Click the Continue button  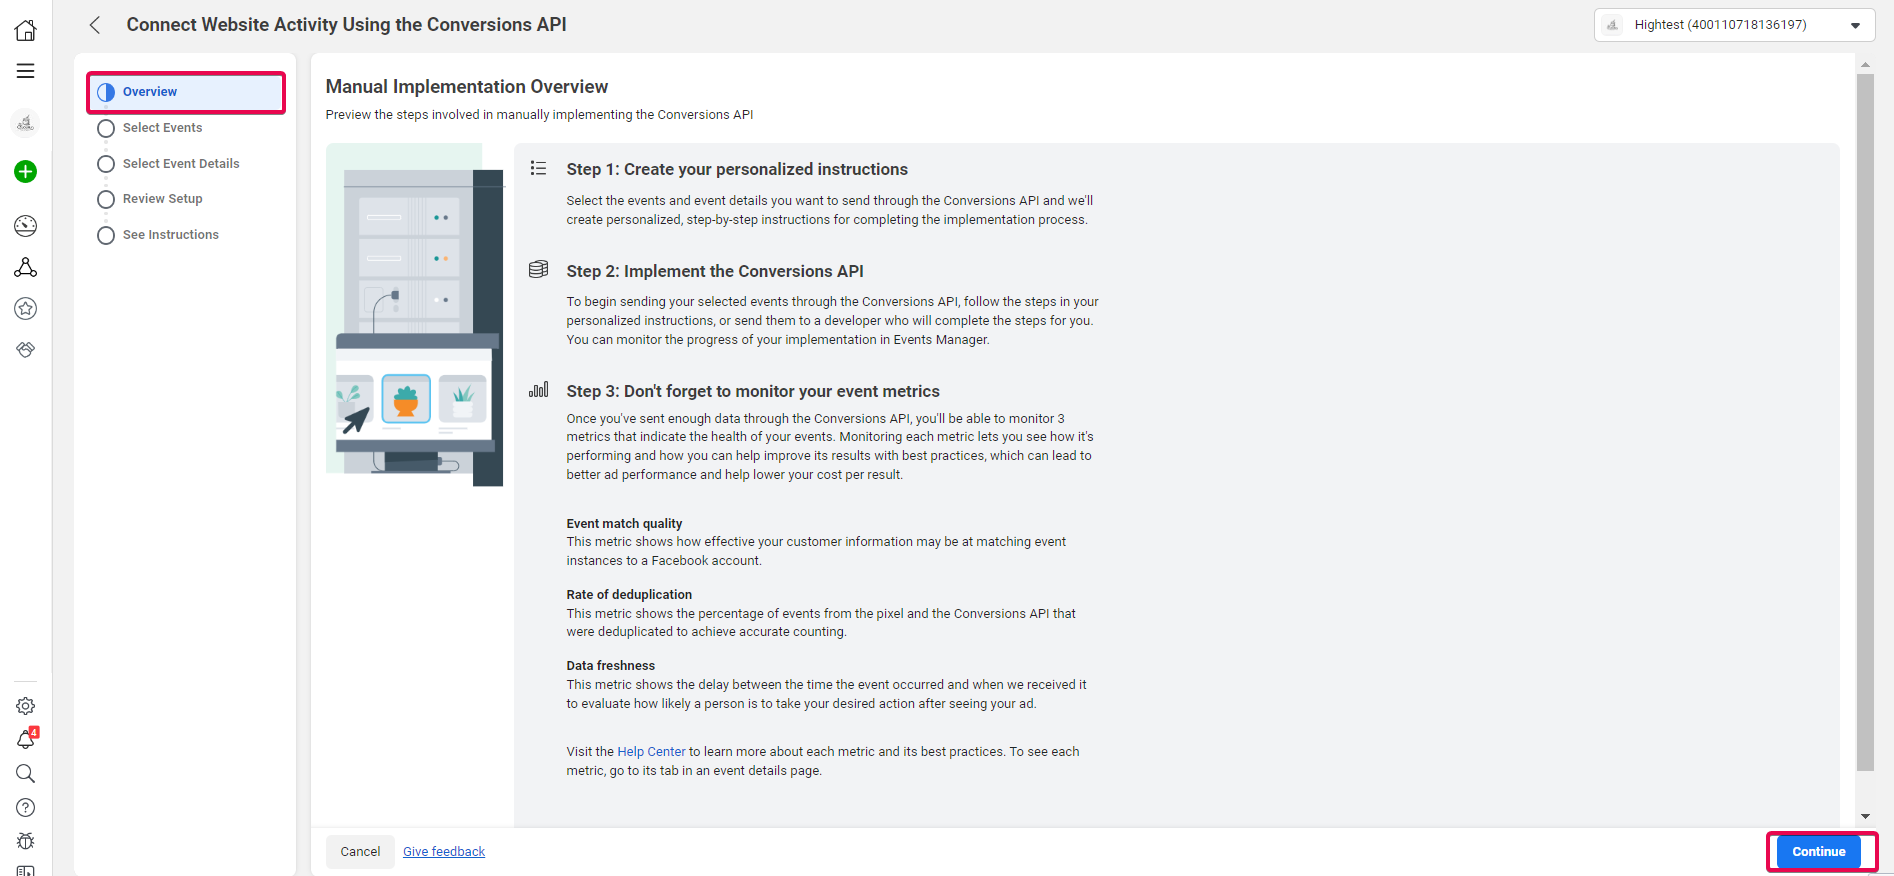coord(1819,852)
